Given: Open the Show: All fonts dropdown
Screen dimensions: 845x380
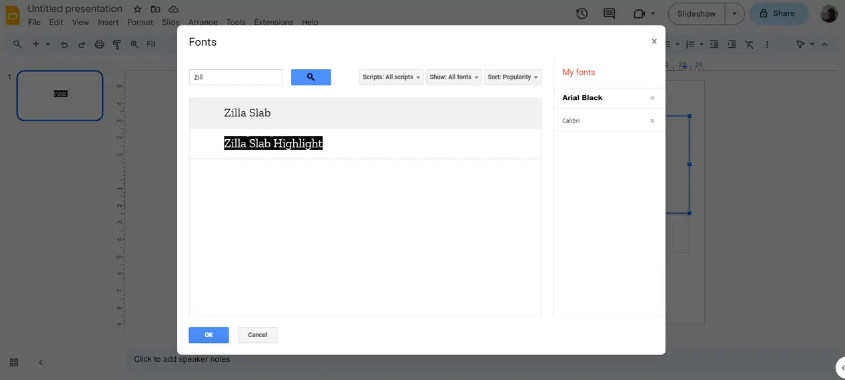Looking at the screenshot, I should click(x=454, y=77).
